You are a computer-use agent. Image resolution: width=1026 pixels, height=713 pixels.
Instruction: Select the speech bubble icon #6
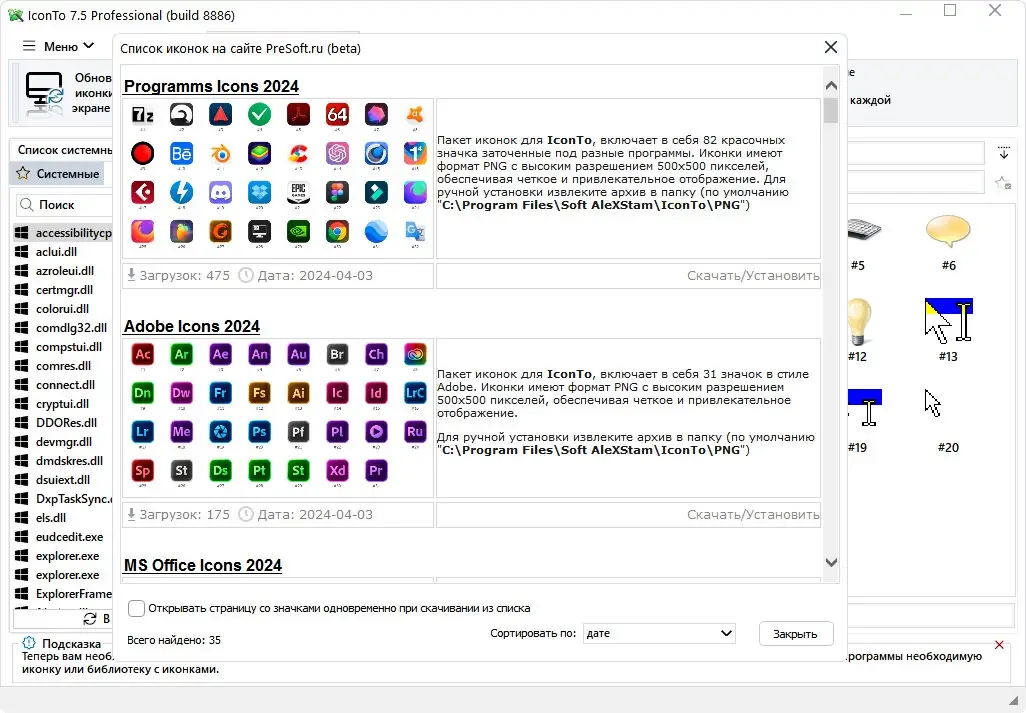tap(948, 232)
